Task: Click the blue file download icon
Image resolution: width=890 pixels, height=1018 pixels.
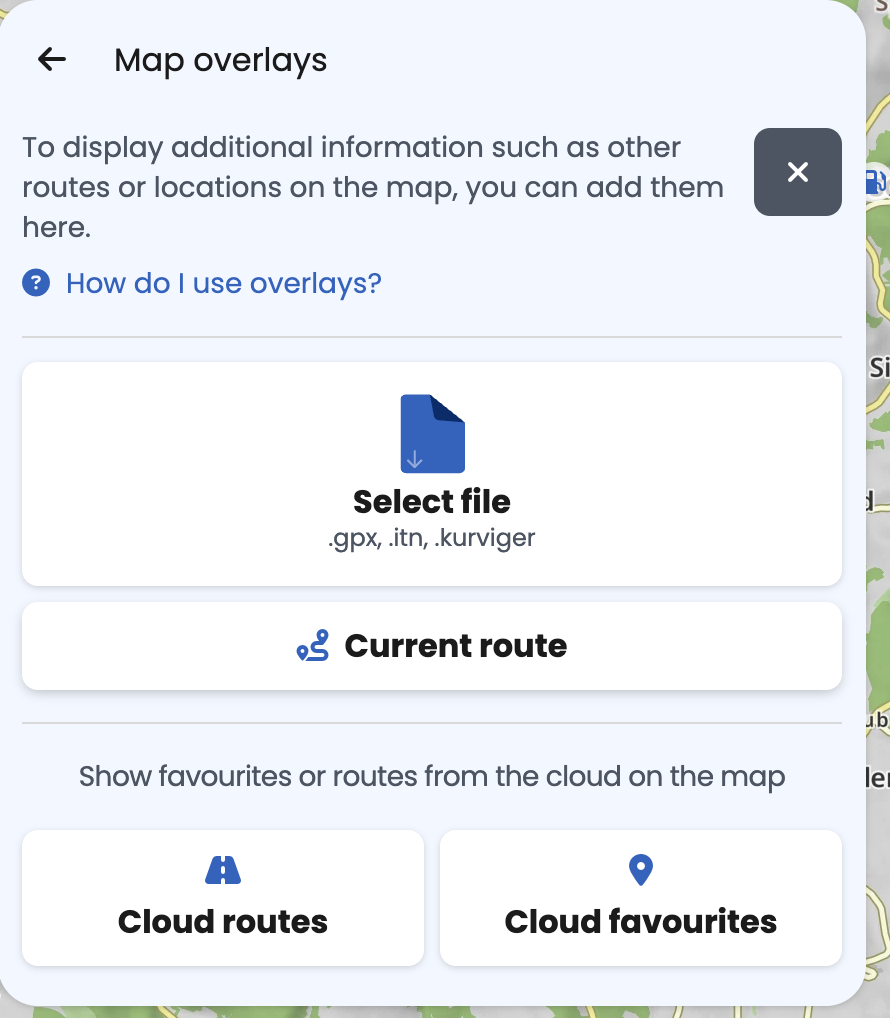Action: pos(432,434)
